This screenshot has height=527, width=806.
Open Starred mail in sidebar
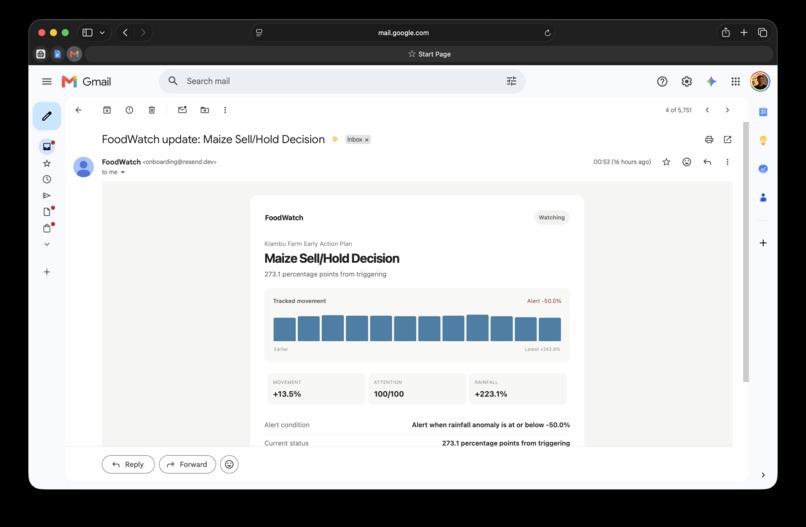[47, 163]
